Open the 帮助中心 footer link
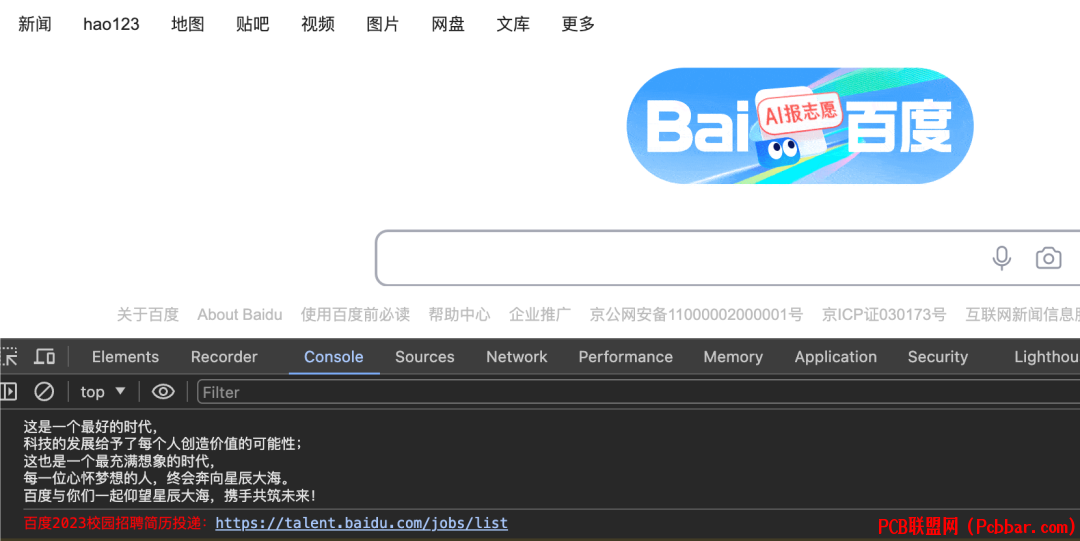Screen dimensions: 1080x541 tap(459, 315)
